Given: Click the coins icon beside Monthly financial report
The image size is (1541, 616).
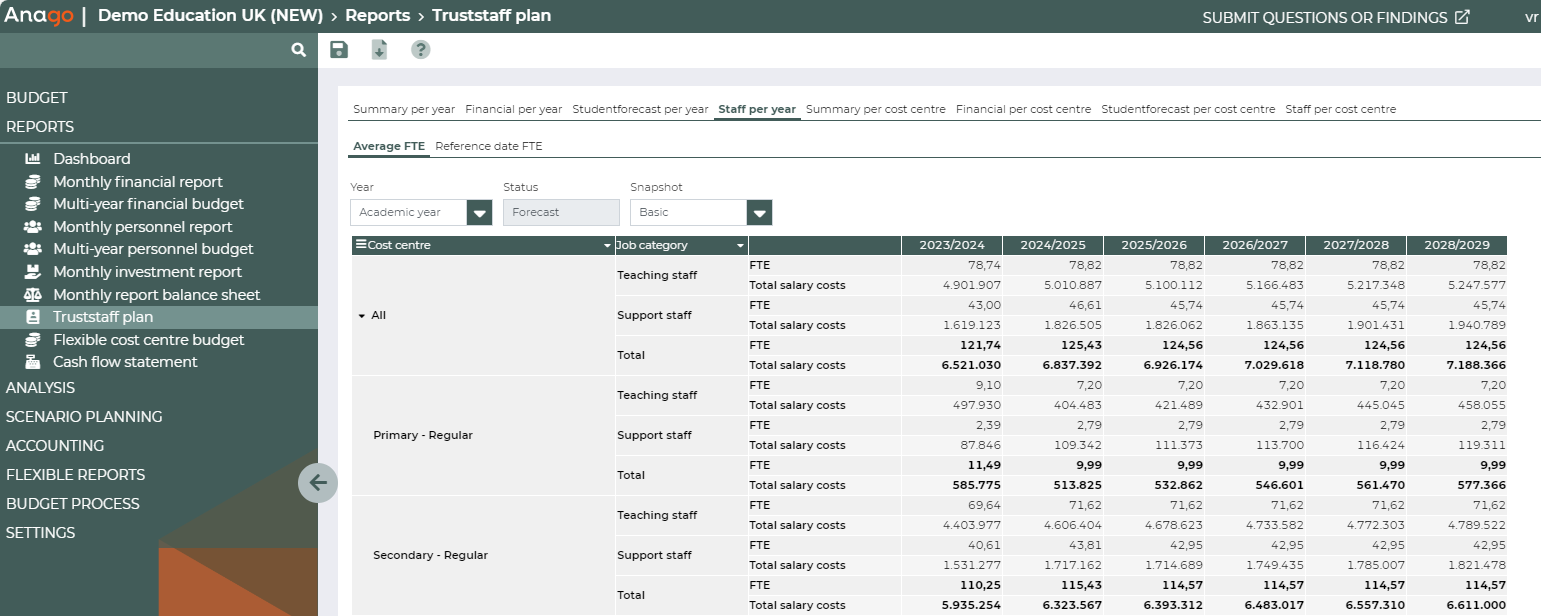Looking at the screenshot, I should pos(33,182).
